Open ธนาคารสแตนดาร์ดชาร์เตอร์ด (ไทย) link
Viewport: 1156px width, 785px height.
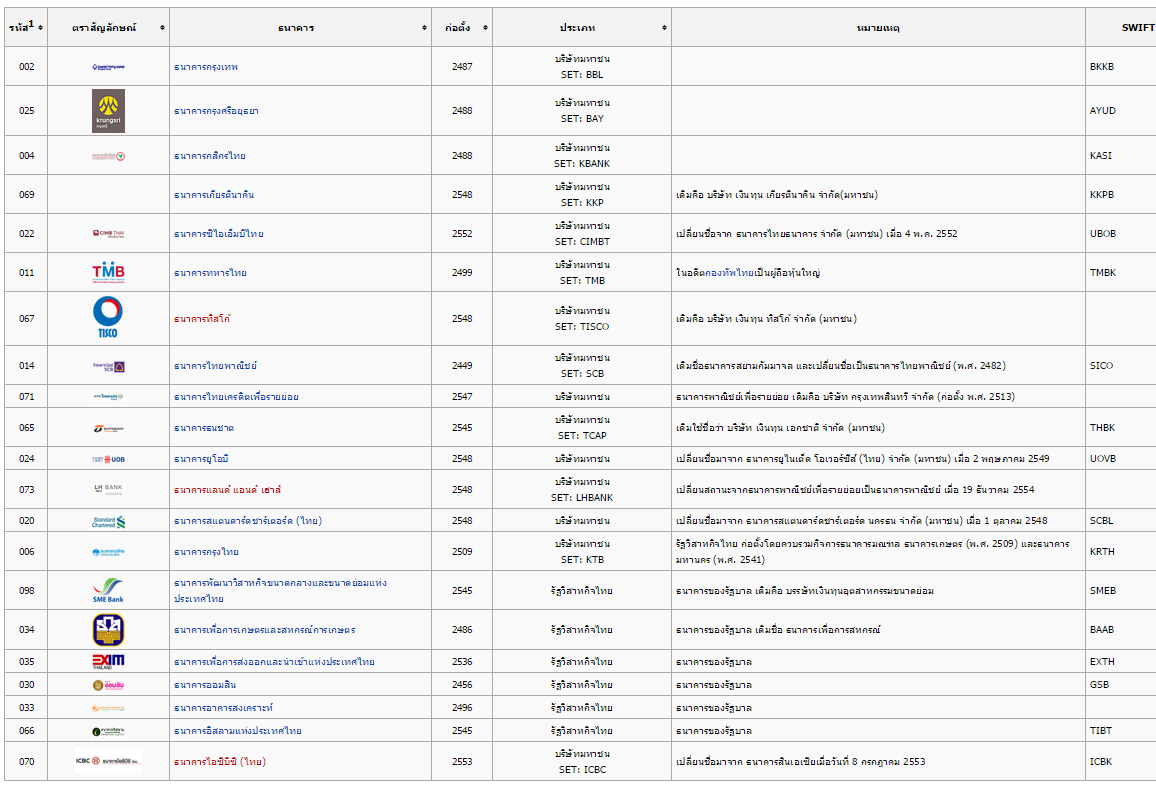(248, 521)
